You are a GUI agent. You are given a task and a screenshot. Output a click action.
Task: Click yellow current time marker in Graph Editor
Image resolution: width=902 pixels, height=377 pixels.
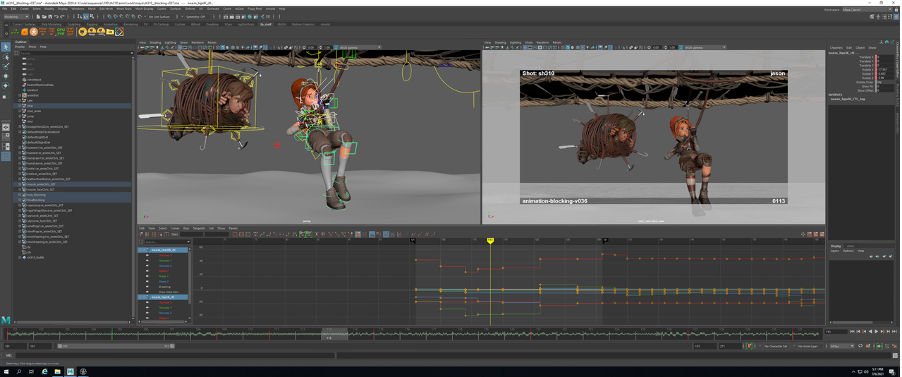(490, 241)
